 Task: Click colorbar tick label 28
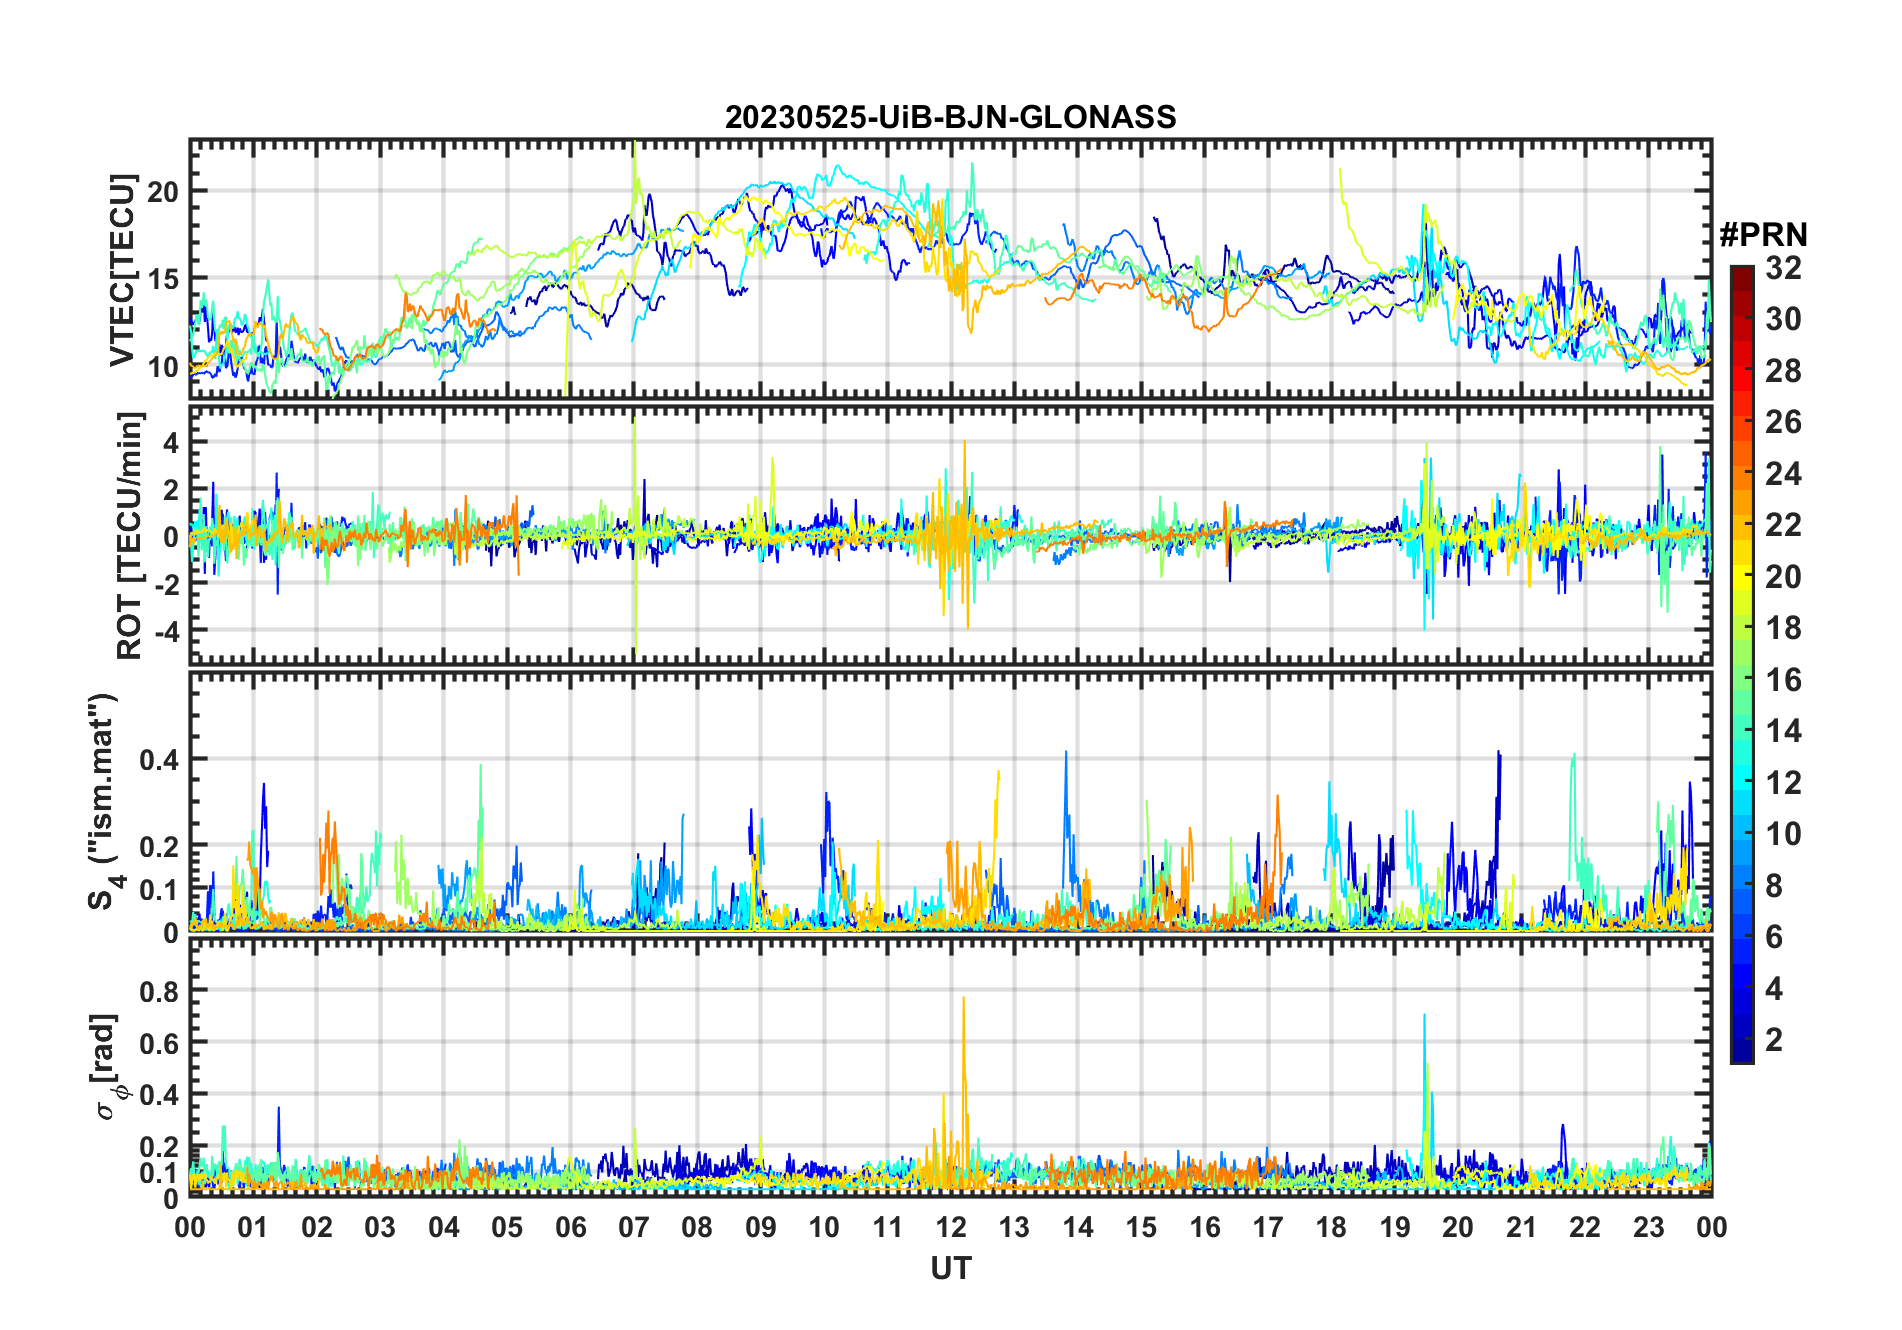tap(1783, 371)
